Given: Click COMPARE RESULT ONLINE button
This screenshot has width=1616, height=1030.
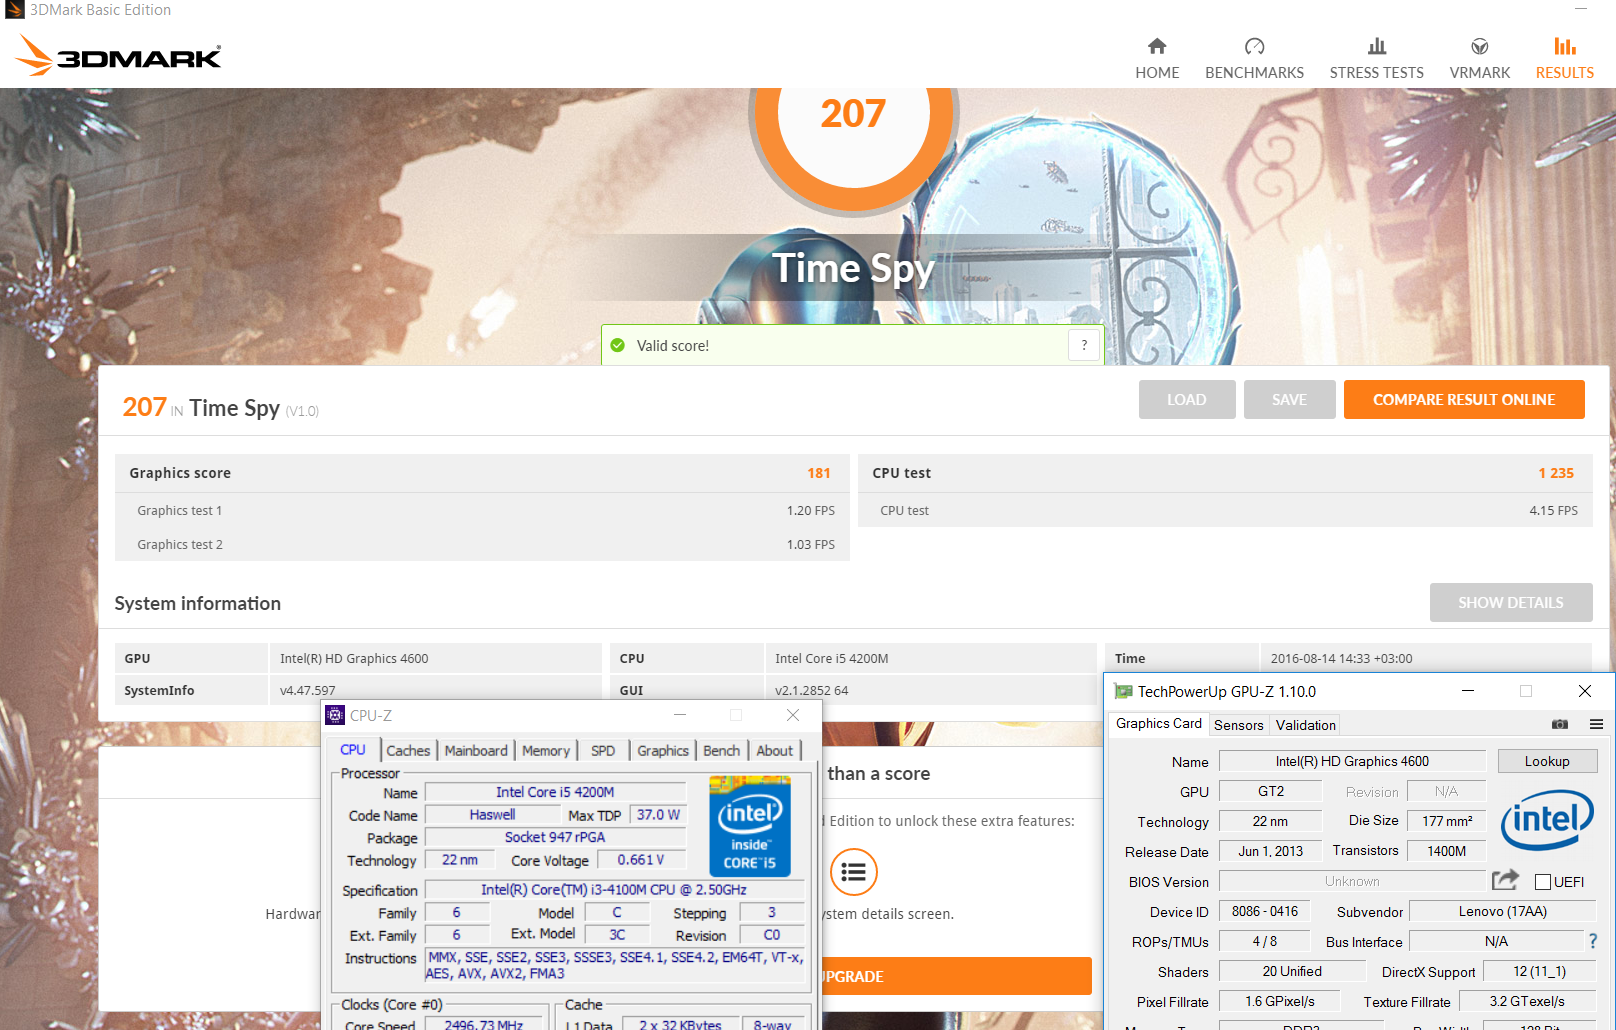Looking at the screenshot, I should (1464, 399).
